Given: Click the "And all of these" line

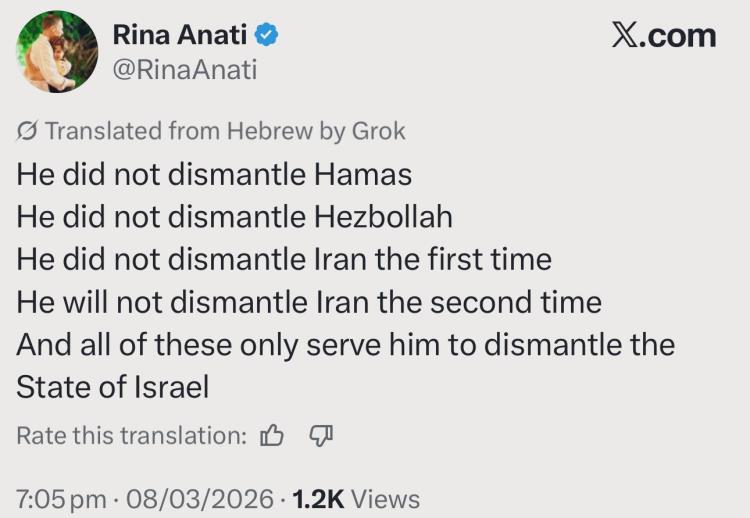Looking at the screenshot, I should coord(345,344).
